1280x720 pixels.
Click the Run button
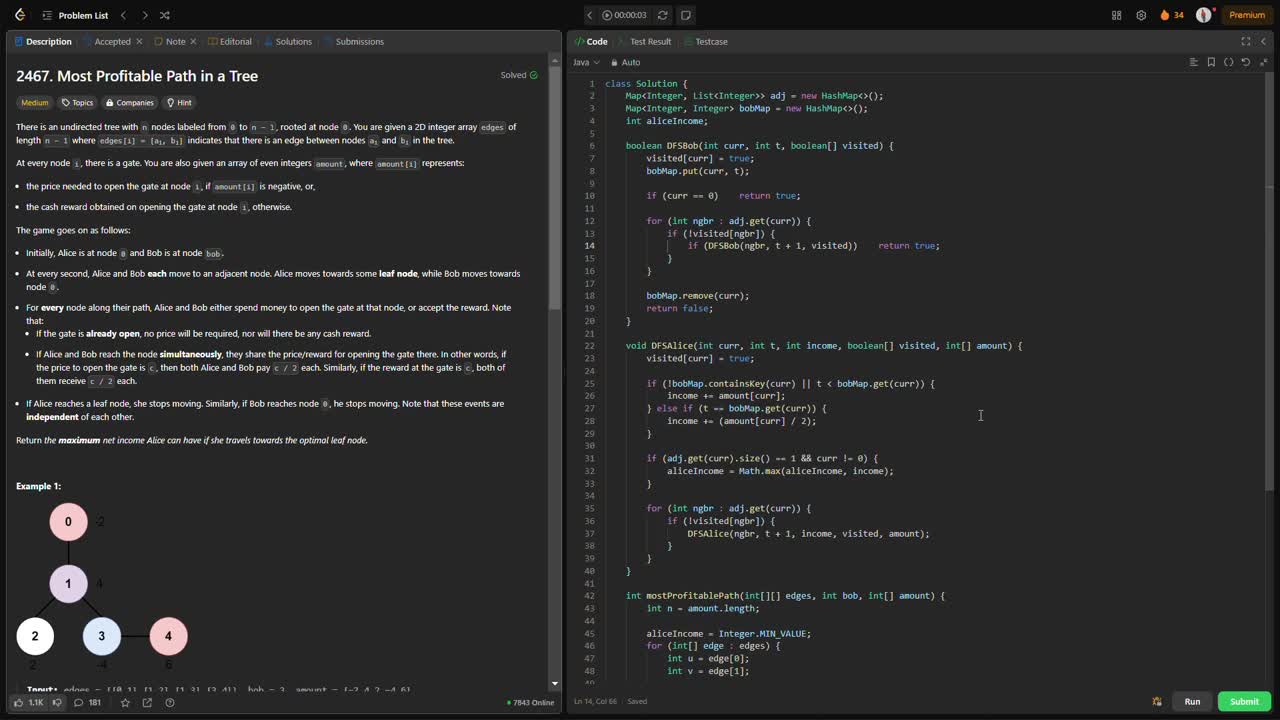[1192, 701]
